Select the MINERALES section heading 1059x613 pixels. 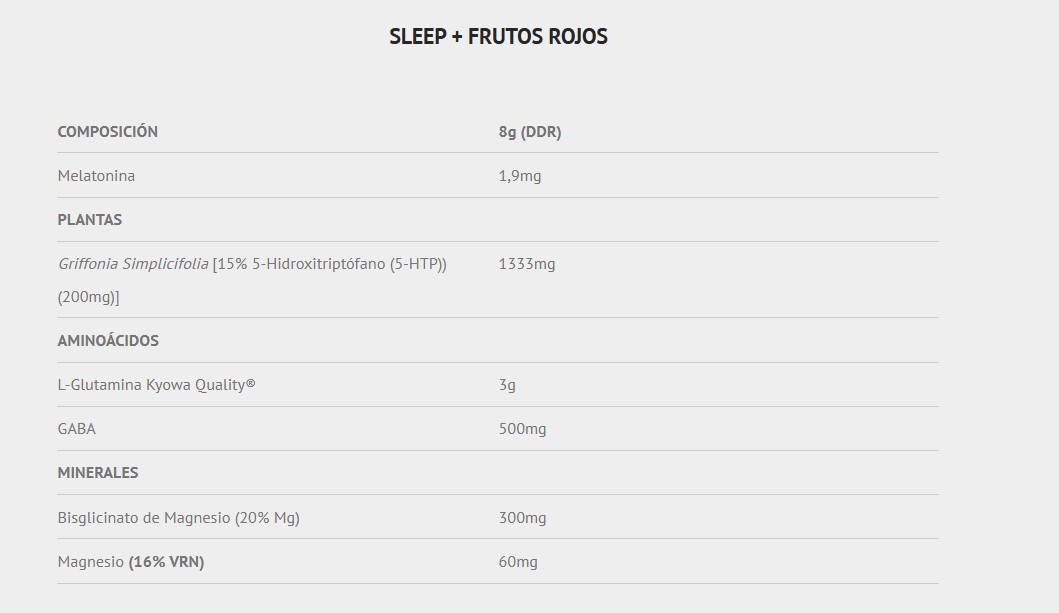point(98,473)
